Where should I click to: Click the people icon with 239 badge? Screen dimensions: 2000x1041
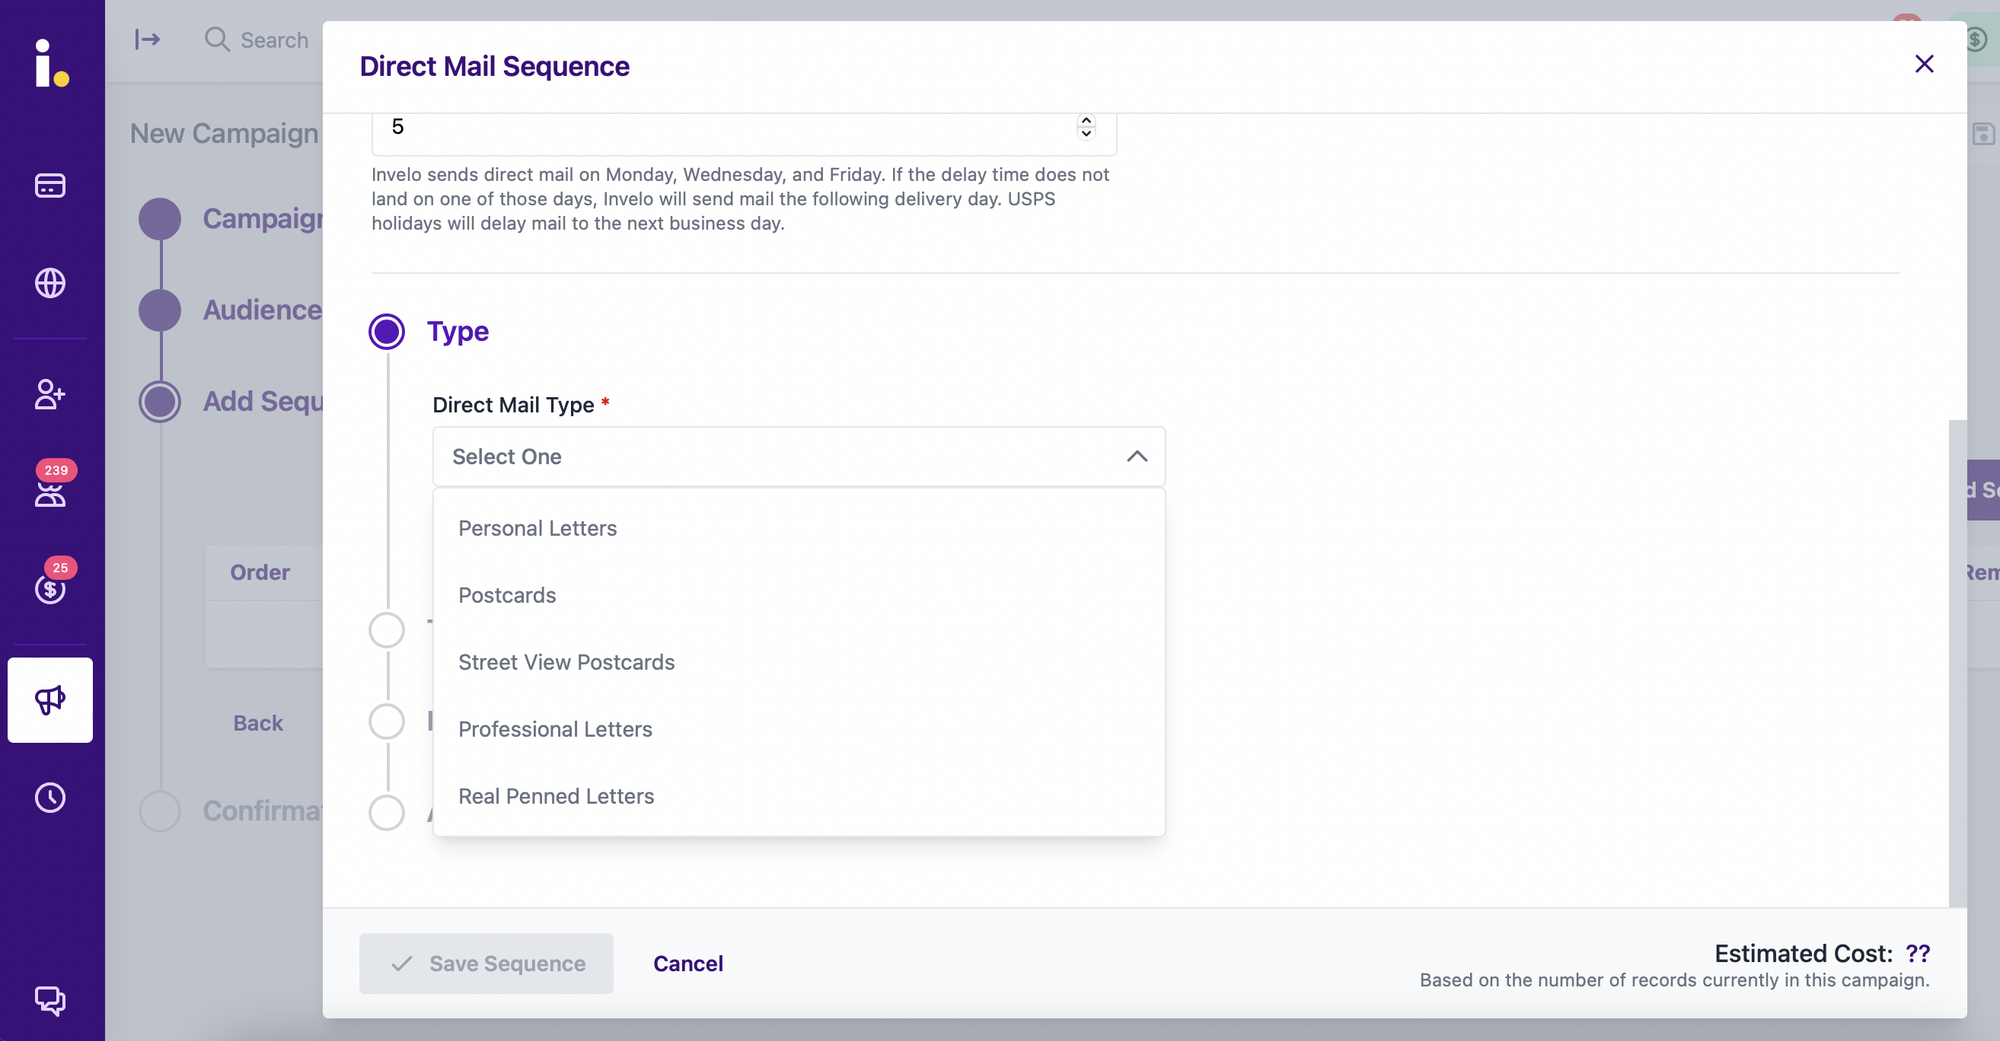click(50, 492)
